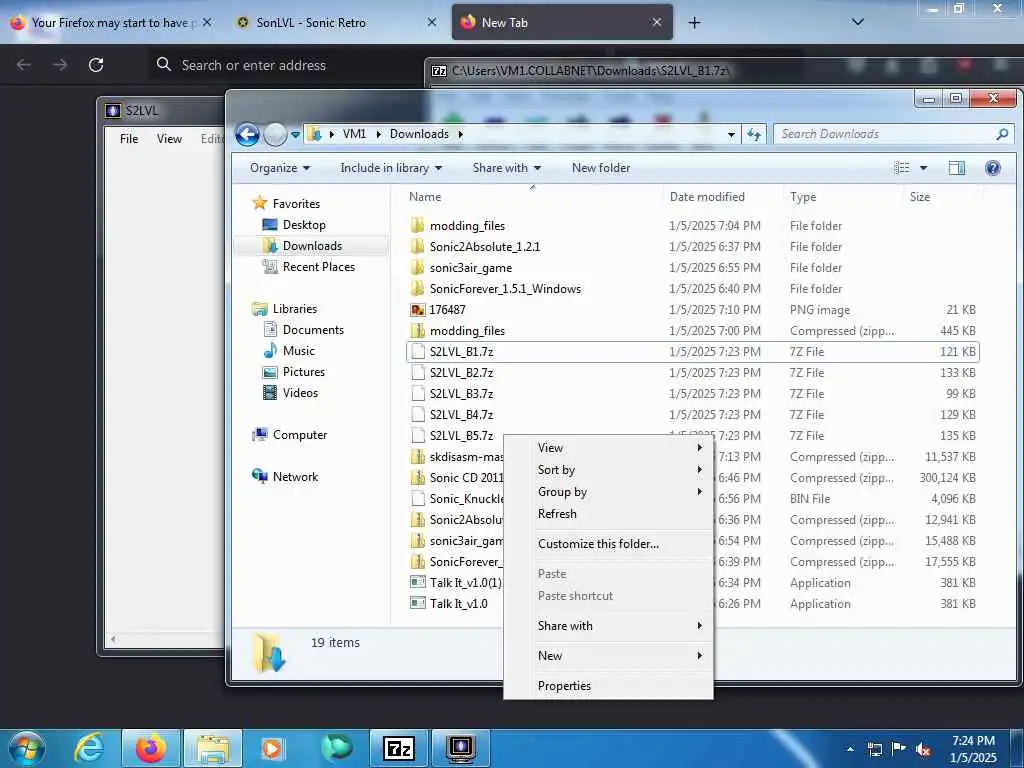Toggle the preview pane icon

click(957, 168)
